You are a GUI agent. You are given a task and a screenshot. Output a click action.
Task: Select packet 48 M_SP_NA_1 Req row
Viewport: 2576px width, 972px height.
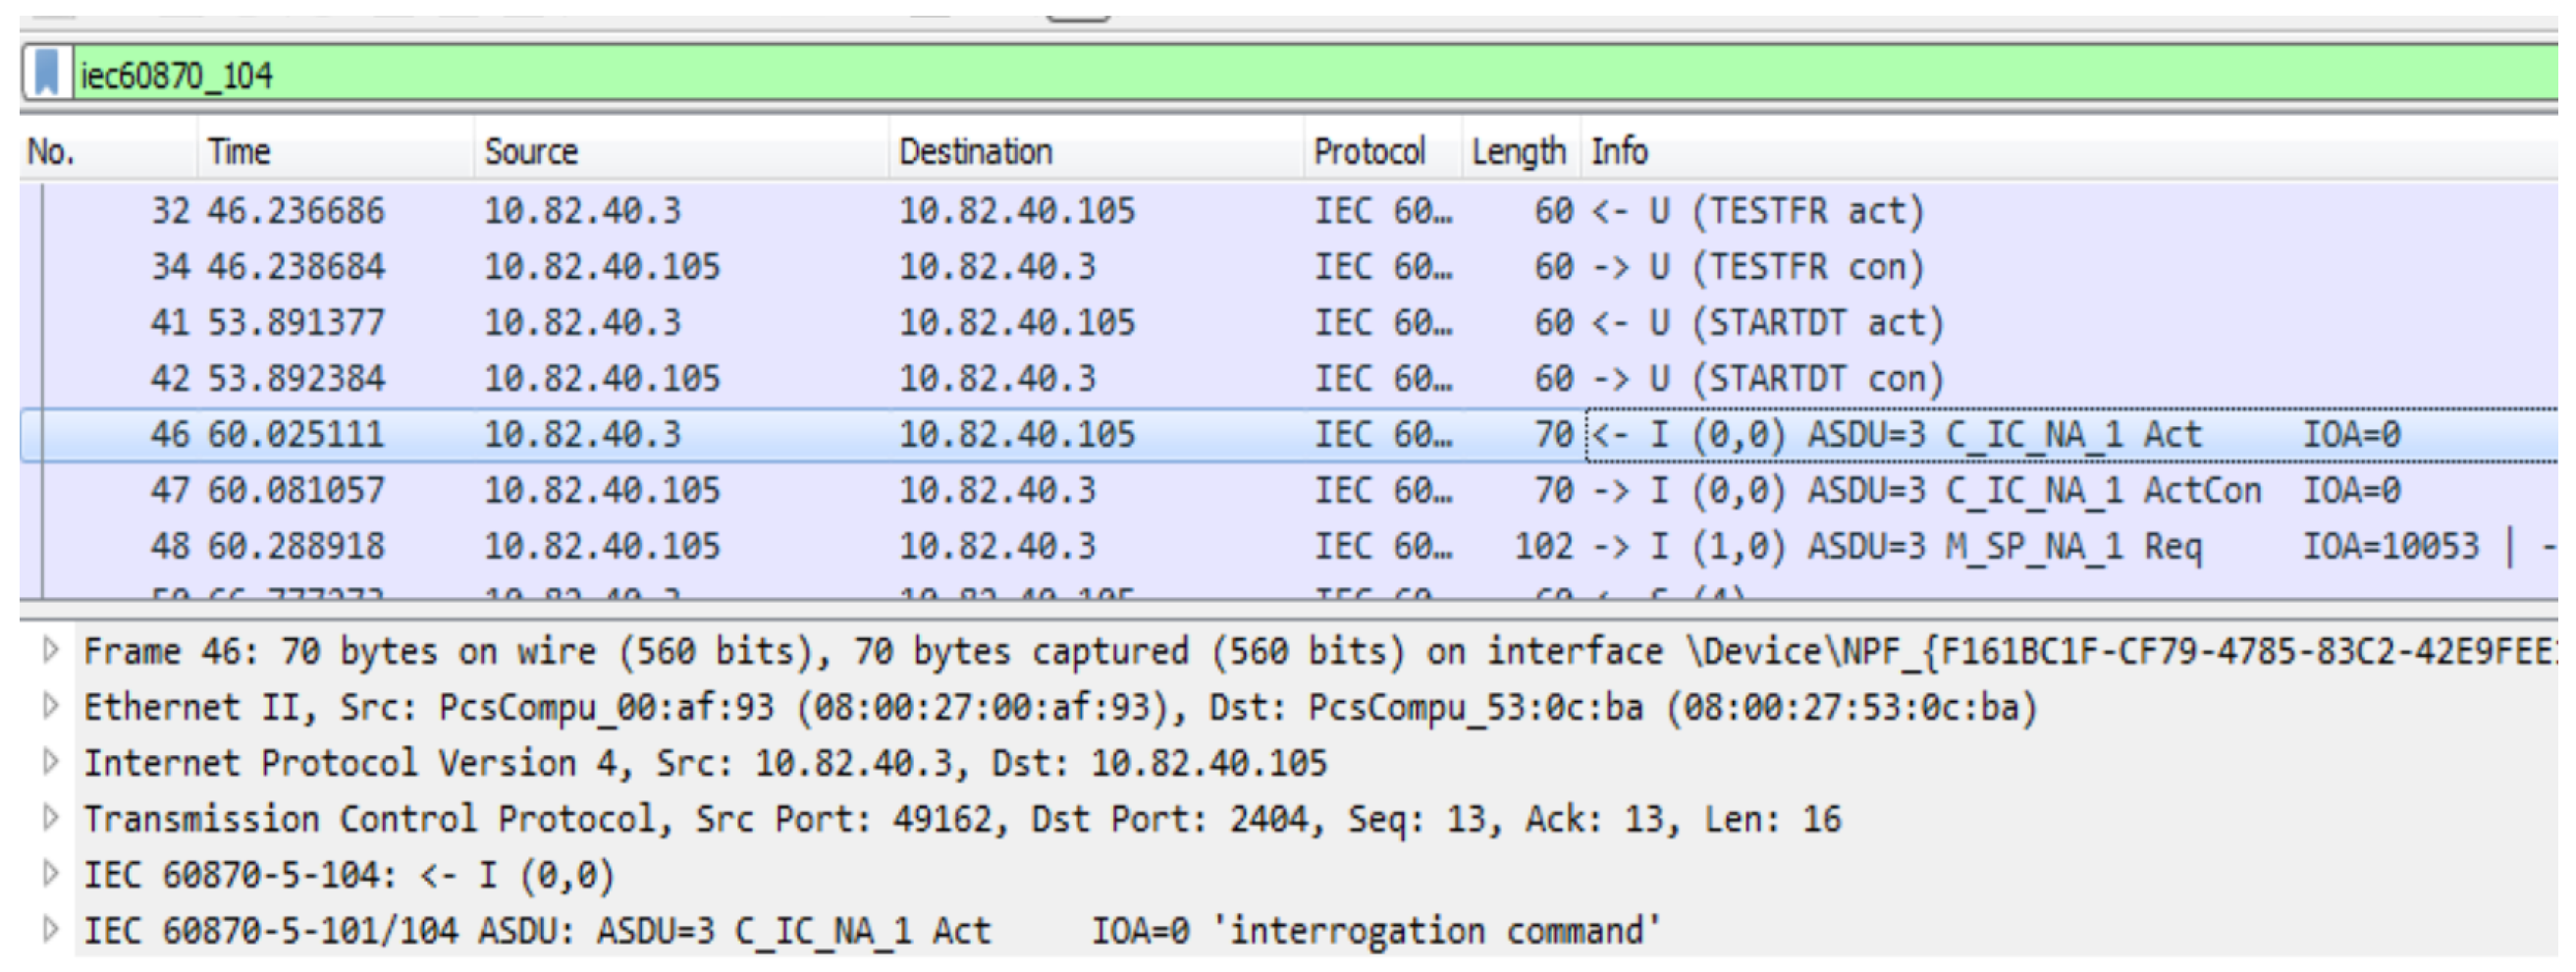click(1000, 547)
